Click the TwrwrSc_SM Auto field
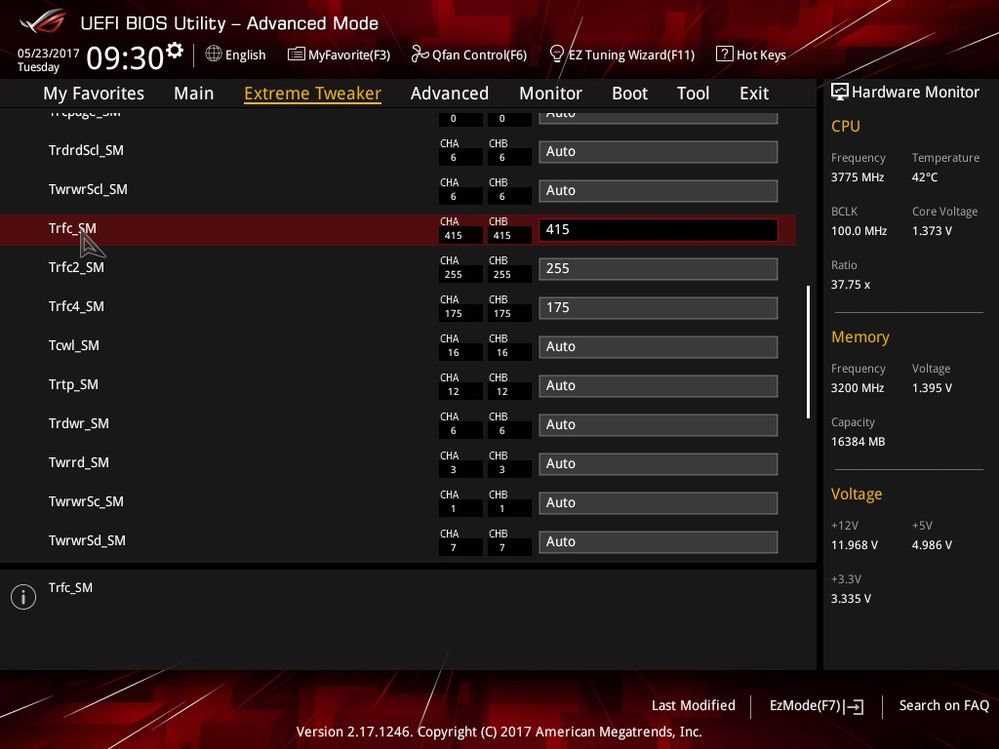 point(658,503)
